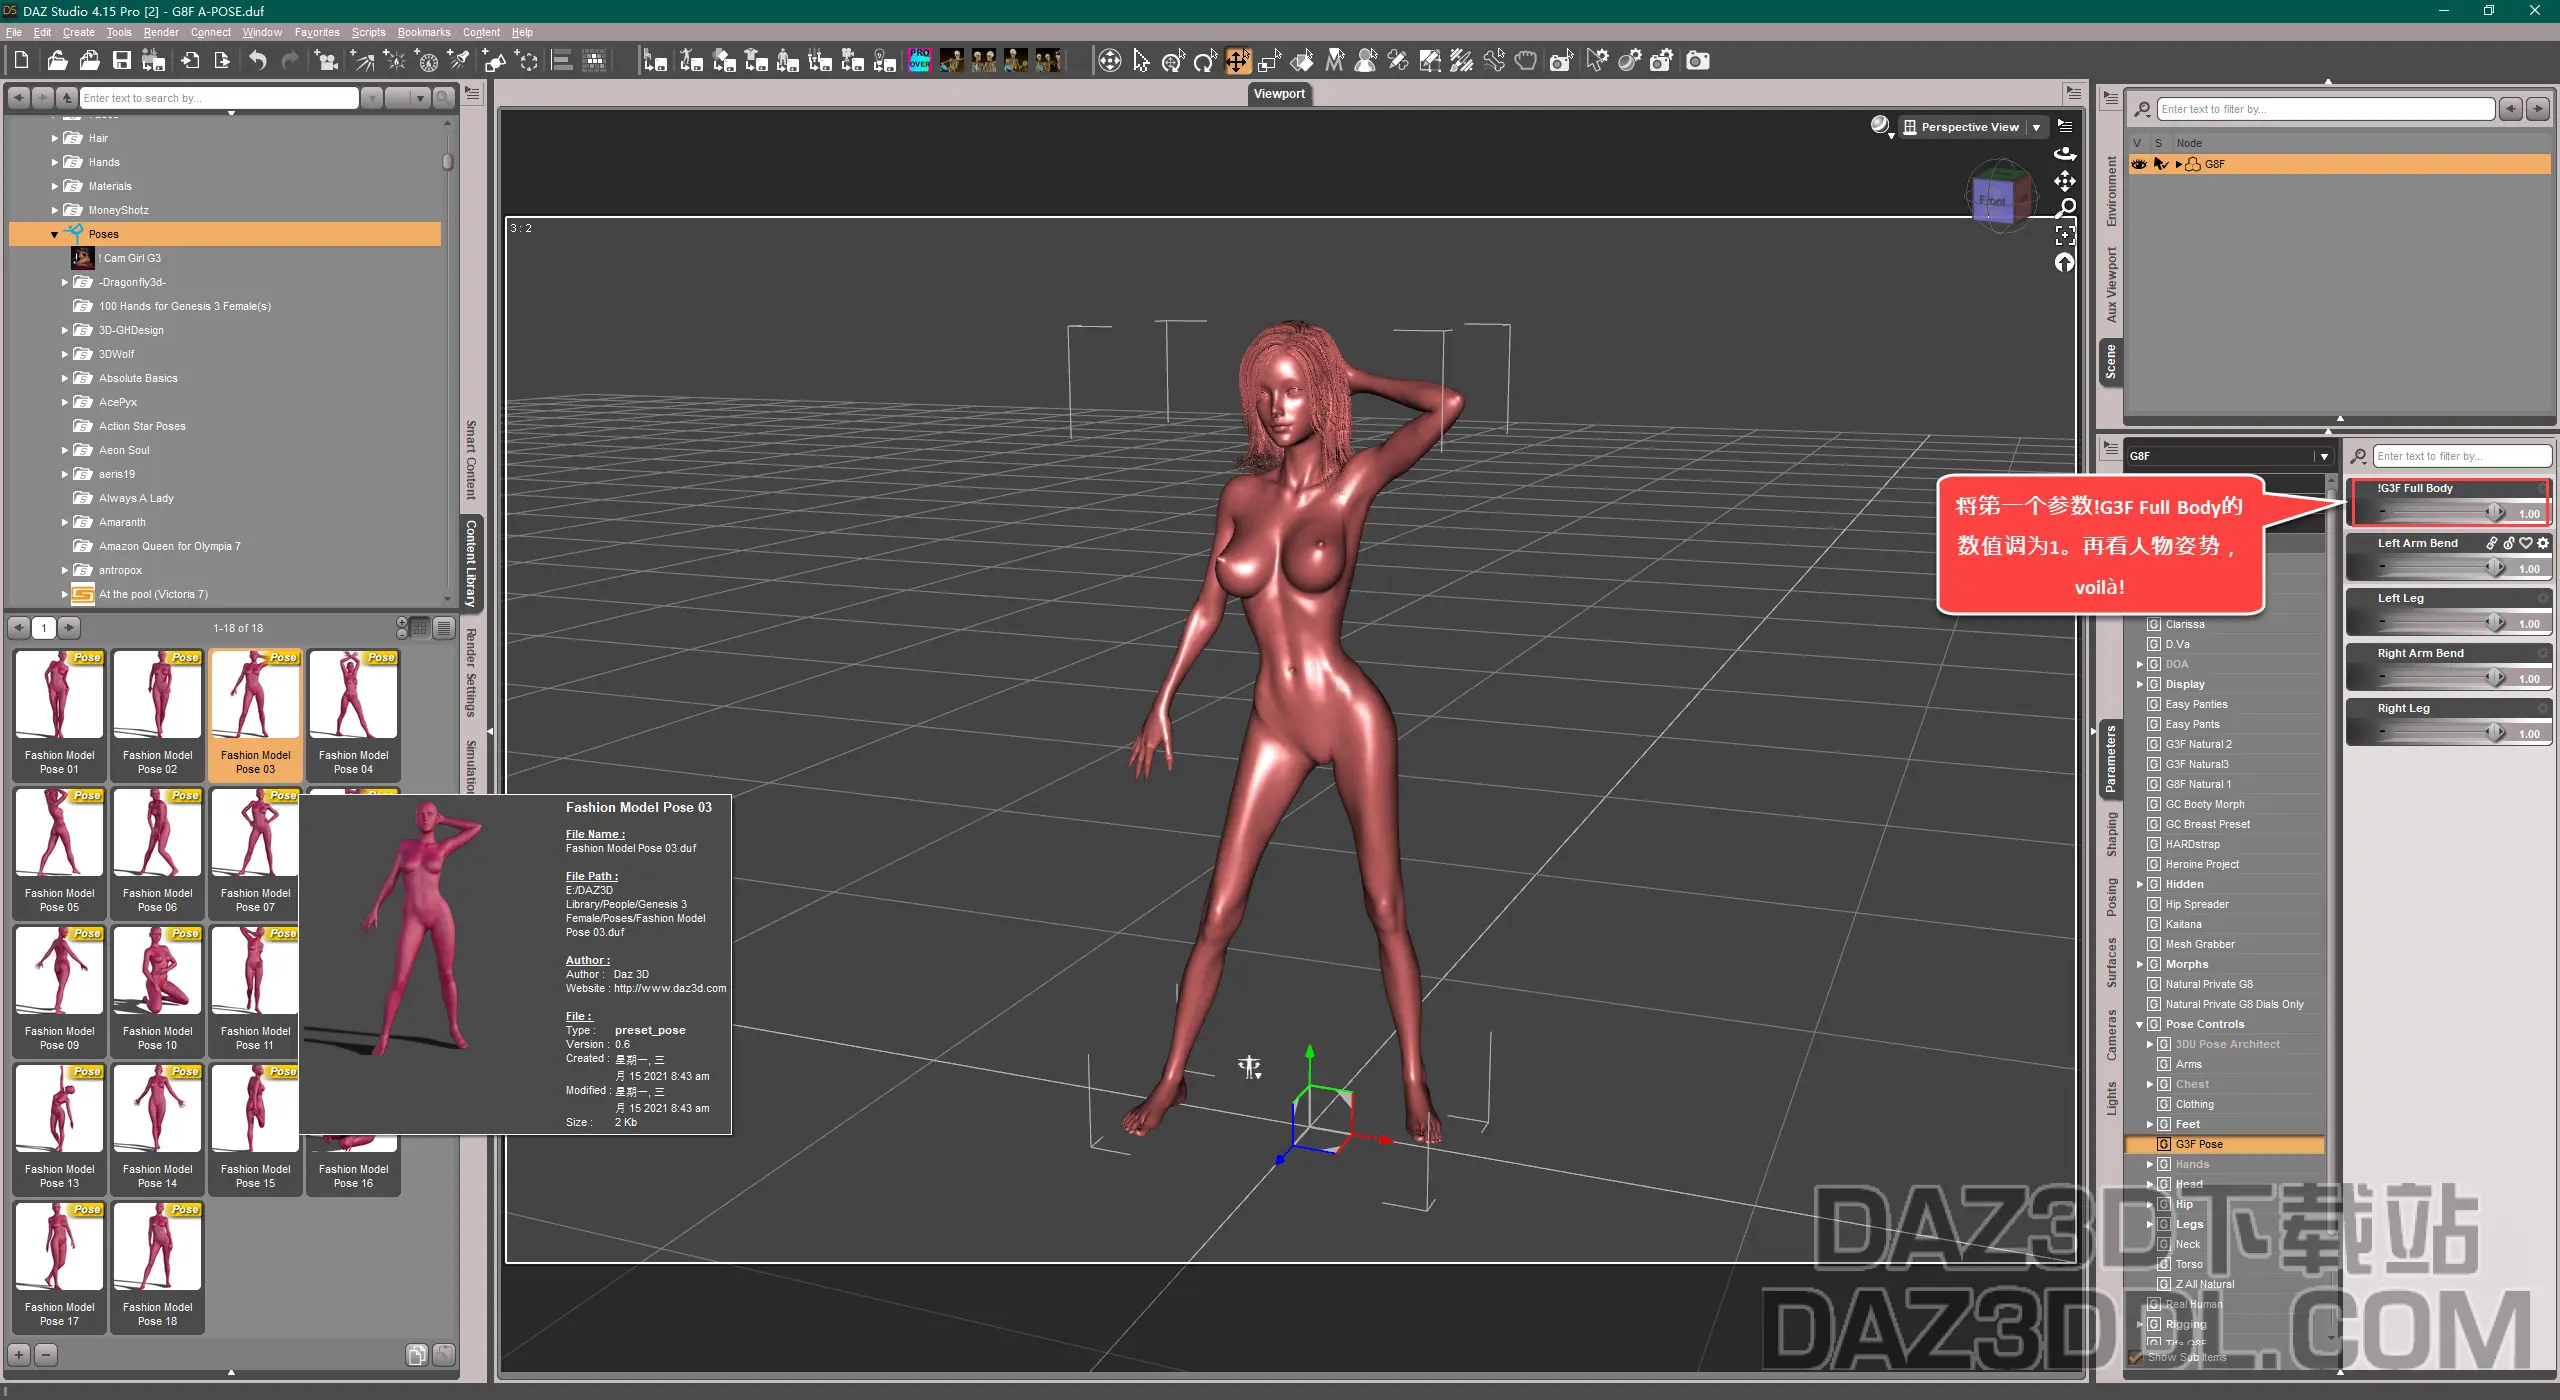The height and width of the screenshot is (1400, 2560).
Task: Reset the viewport camera view
Action: click(2064, 262)
